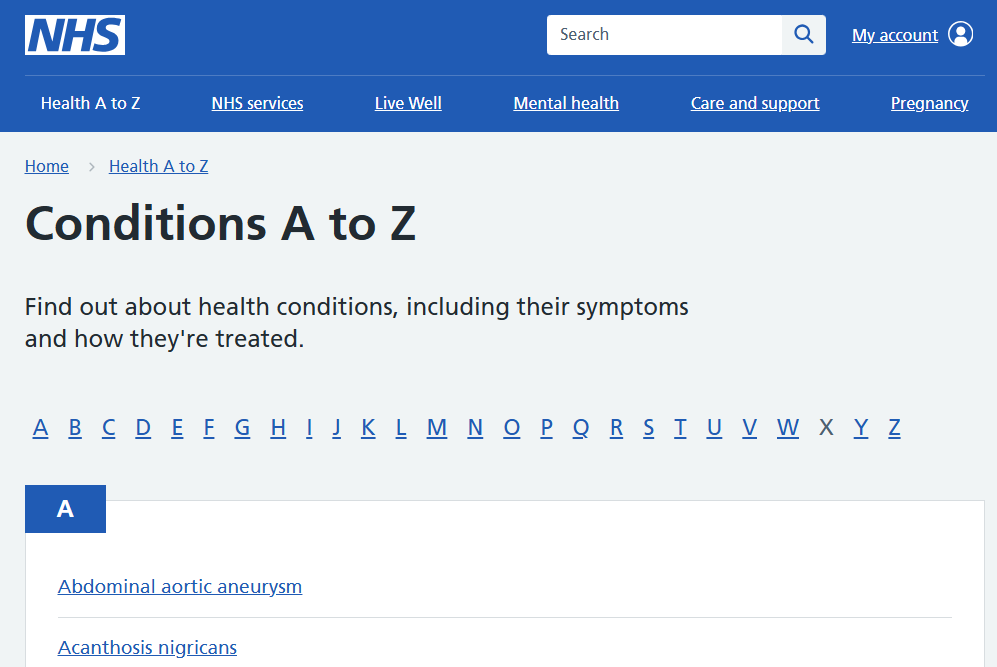Image resolution: width=997 pixels, height=667 pixels.
Task: Select the letter C in the index
Action: (108, 427)
